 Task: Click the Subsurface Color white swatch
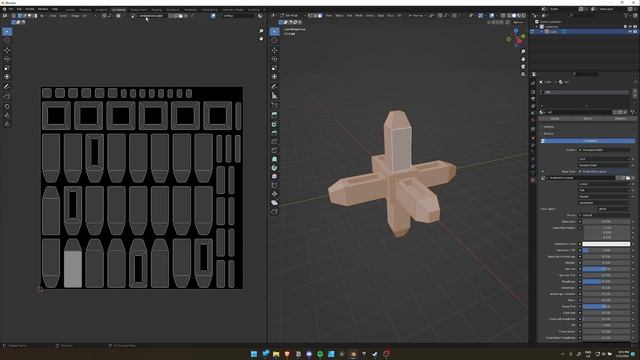click(x=606, y=244)
